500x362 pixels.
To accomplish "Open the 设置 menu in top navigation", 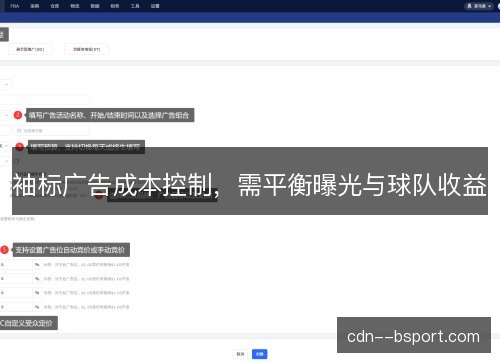I will tap(155, 6).
